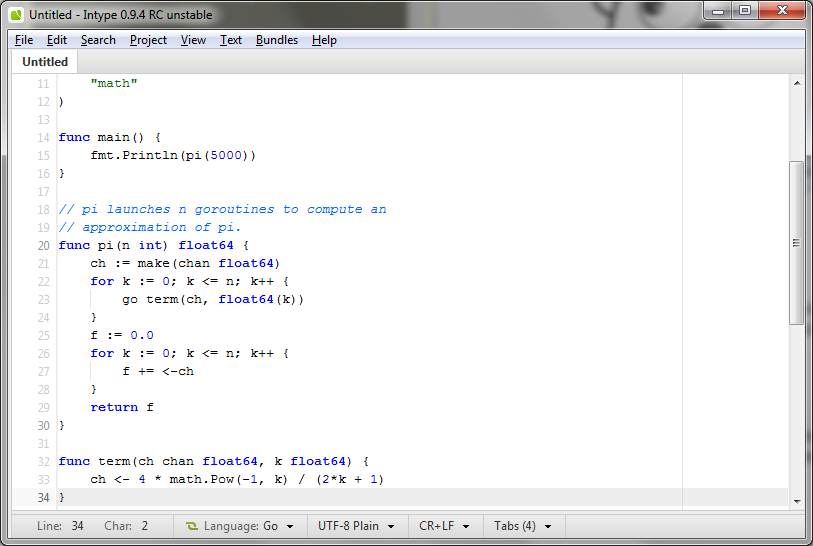Open the Language: Go dropdown
Screen dimensions: 813x546
(241, 526)
